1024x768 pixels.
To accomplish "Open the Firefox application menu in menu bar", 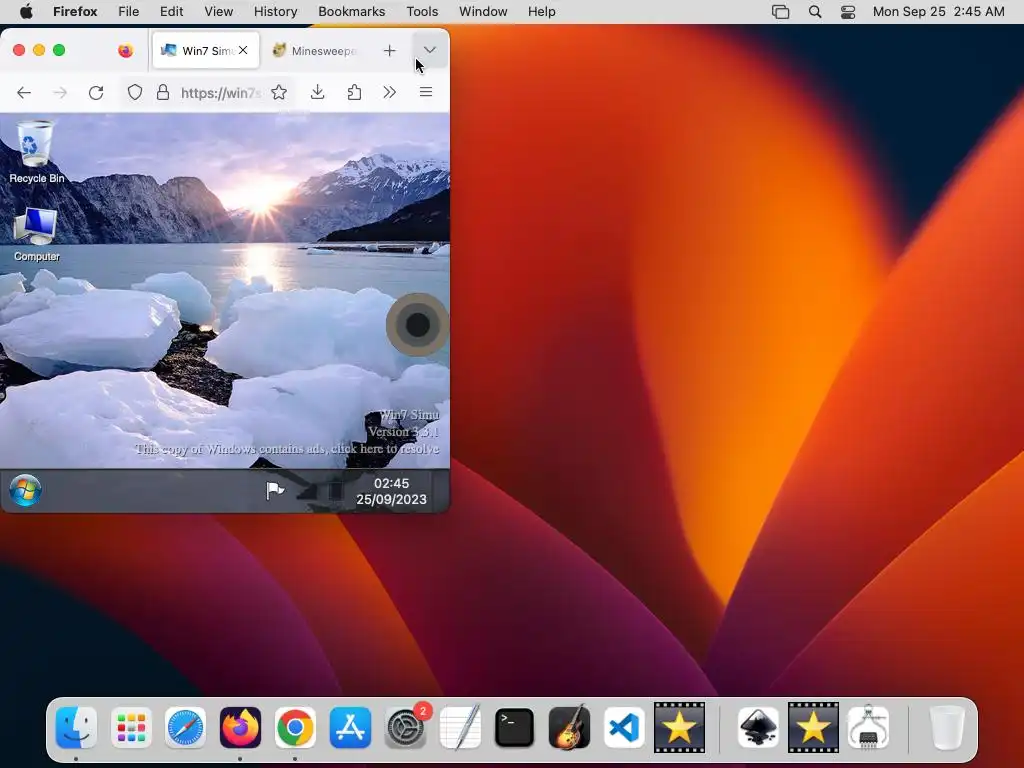I will pyautogui.click(x=75, y=12).
